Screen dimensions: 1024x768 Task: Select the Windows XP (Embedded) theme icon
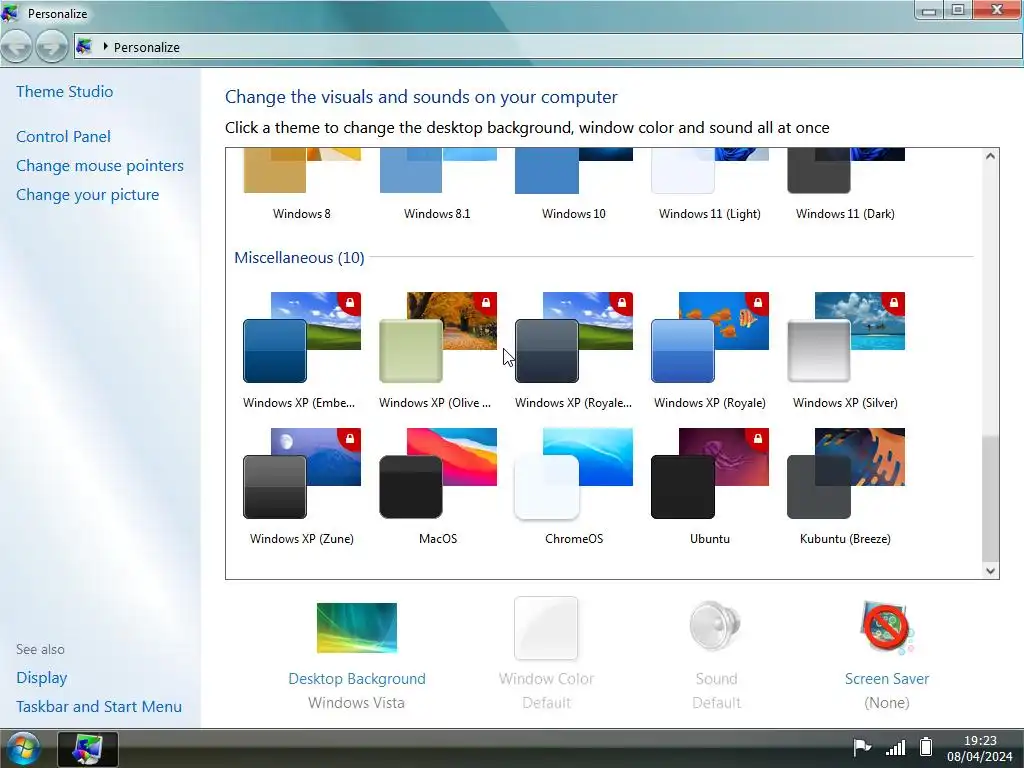(302, 337)
